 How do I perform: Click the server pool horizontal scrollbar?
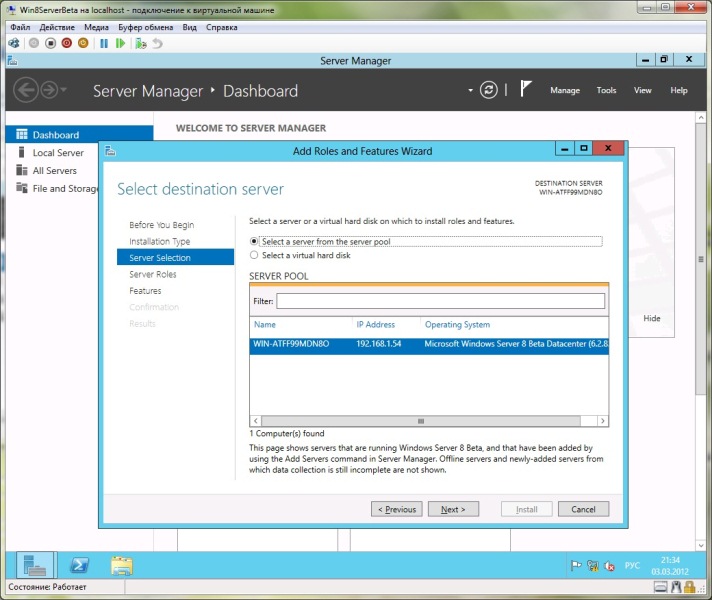(421, 421)
